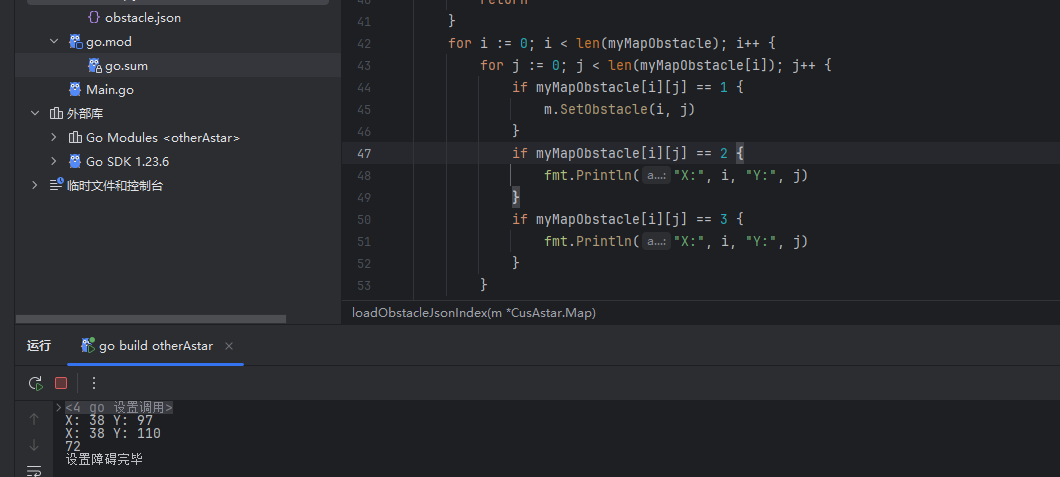1060x477 pixels.
Task: Click the down arrow in console gutter
Action: (34, 445)
